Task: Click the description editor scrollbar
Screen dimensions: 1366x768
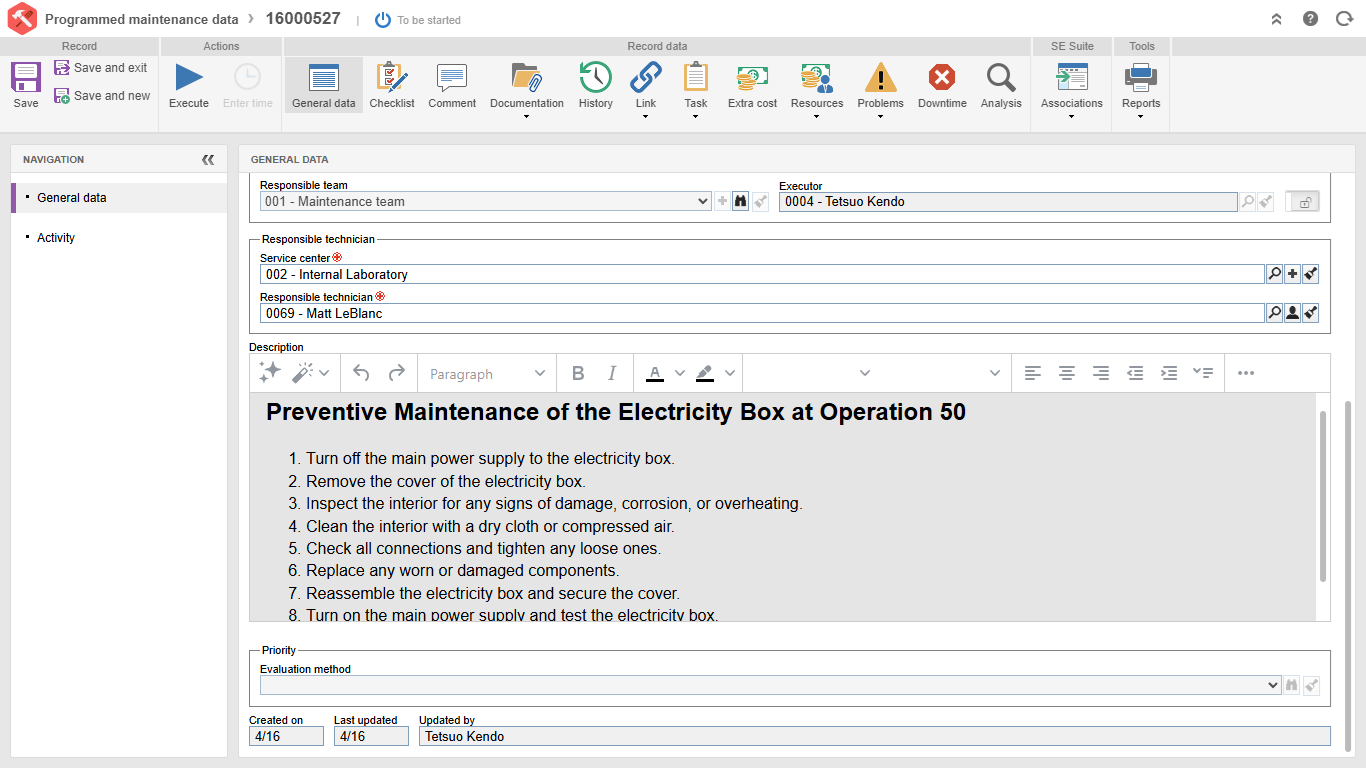Action: tap(1323, 496)
